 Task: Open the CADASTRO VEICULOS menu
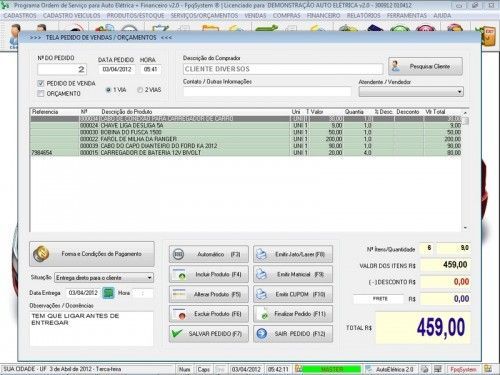(71, 16)
